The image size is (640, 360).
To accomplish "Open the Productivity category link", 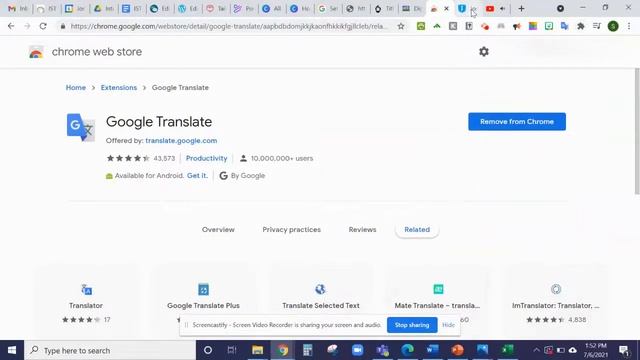I will pyautogui.click(x=207, y=158).
